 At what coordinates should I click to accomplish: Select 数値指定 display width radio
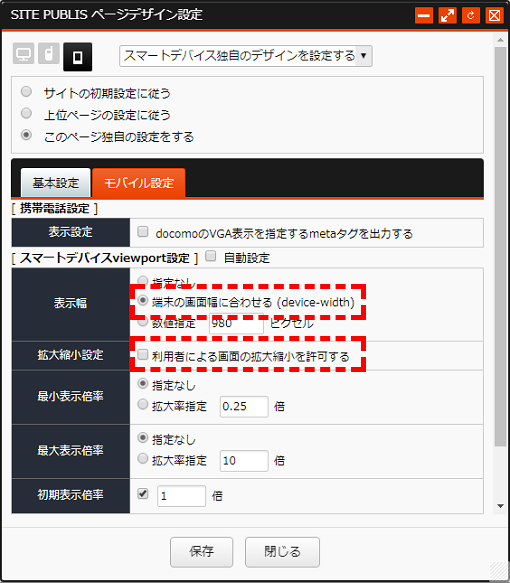pos(143,321)
